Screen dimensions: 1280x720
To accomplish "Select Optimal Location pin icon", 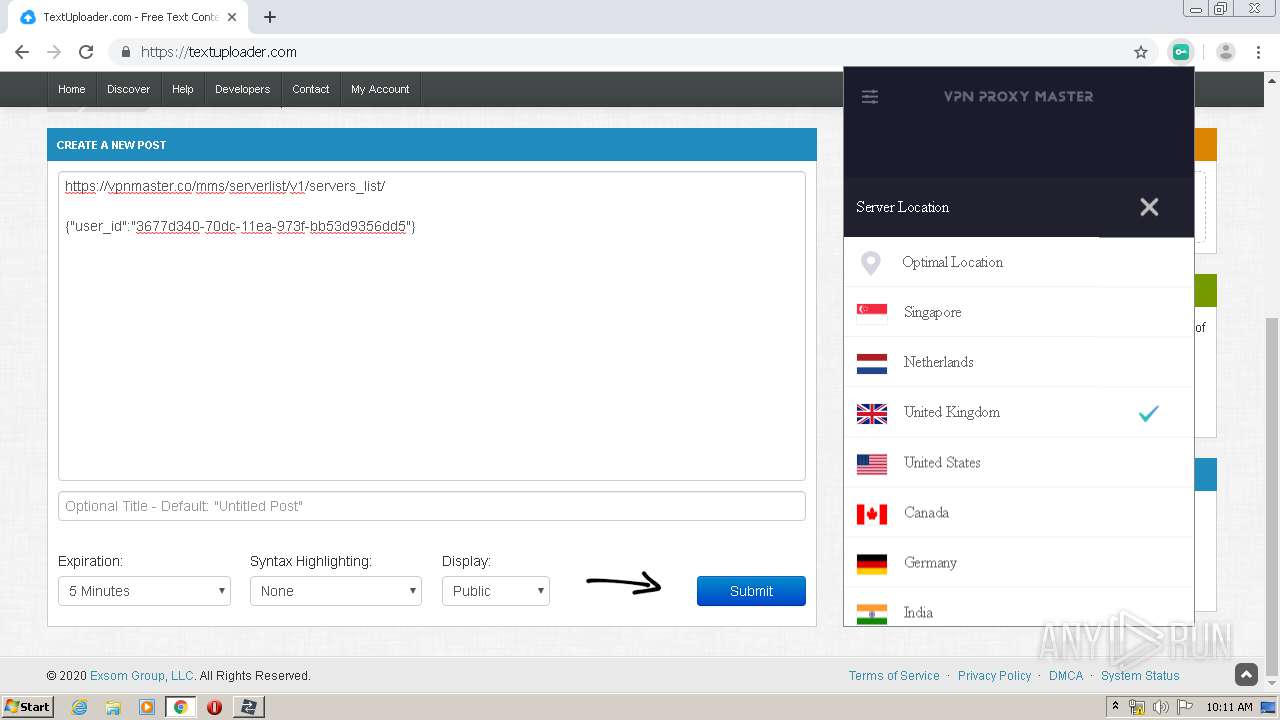I will (x=871, y=263).
